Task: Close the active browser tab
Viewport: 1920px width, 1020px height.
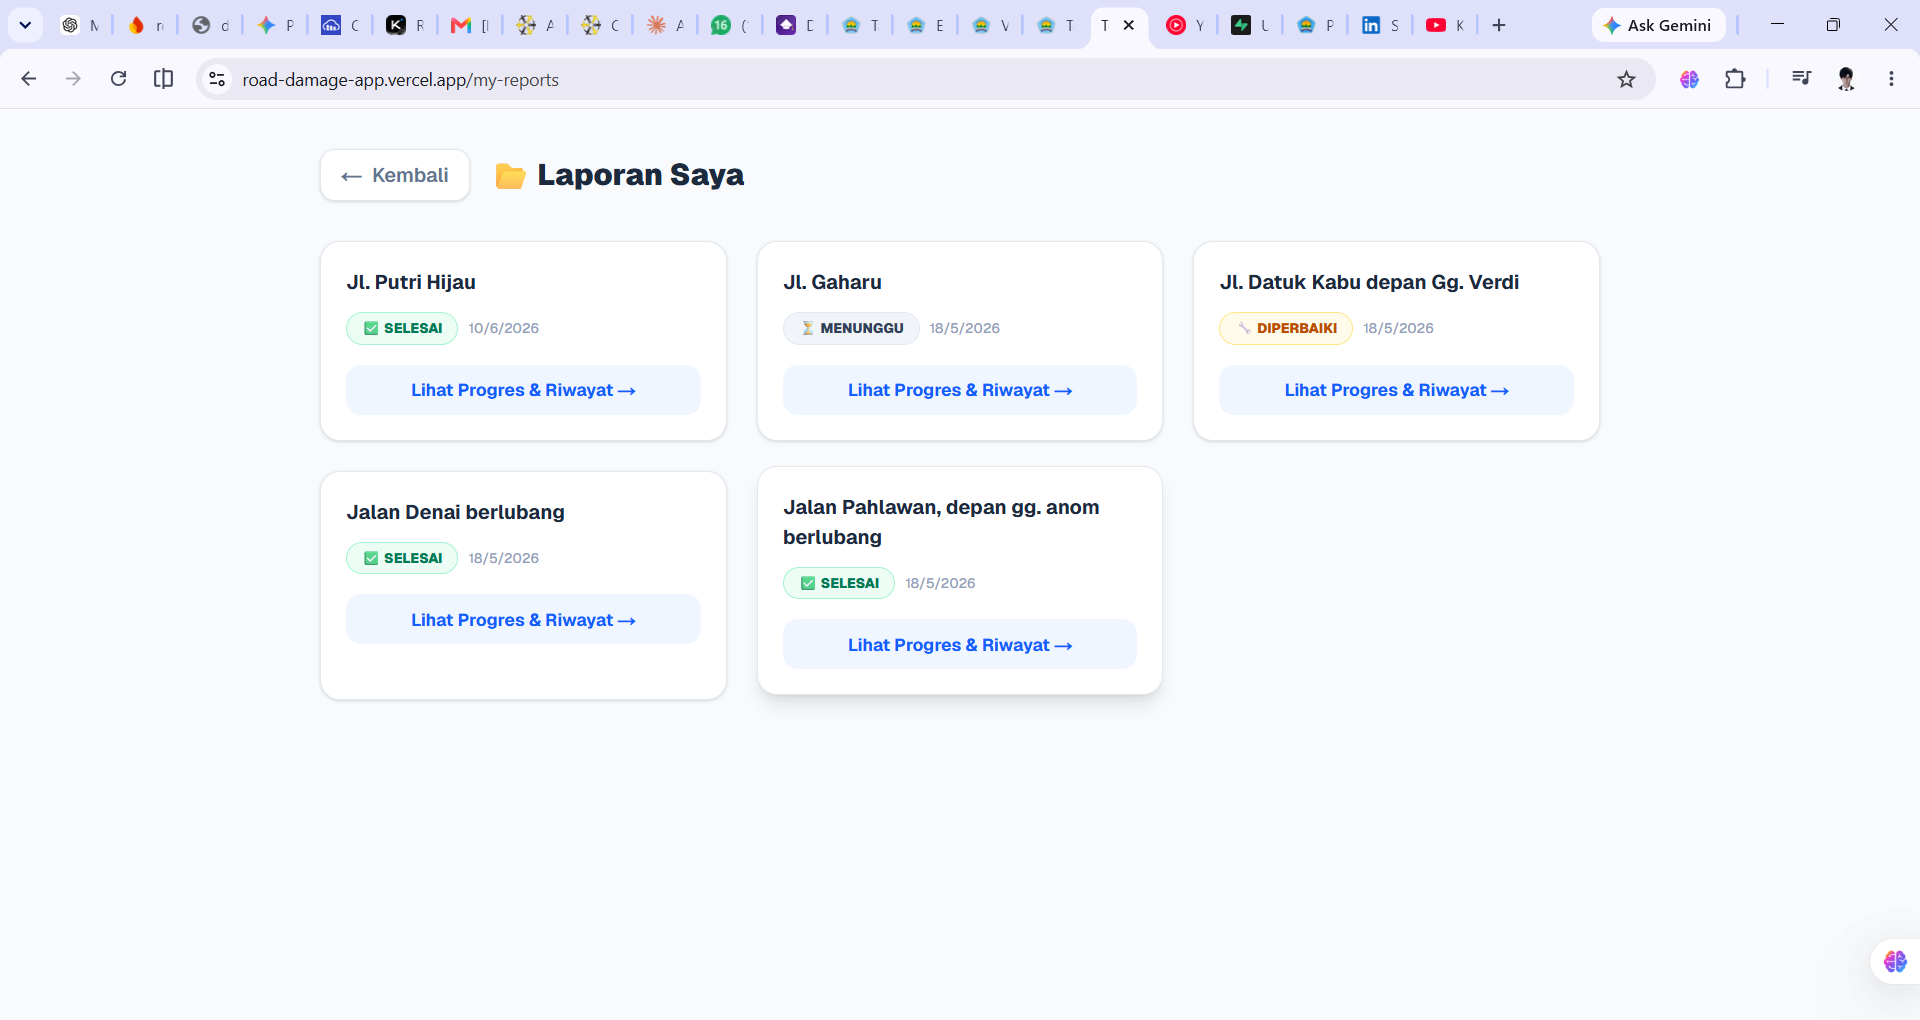Action: tap(1129, 25)
